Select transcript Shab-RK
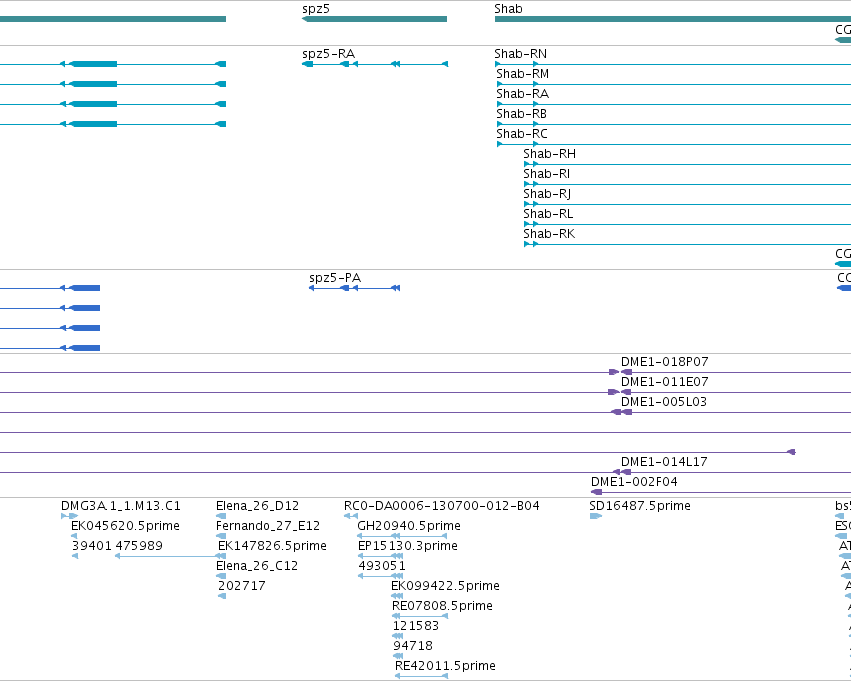Viewport: 851px width, 681px height. click(549, 234)
